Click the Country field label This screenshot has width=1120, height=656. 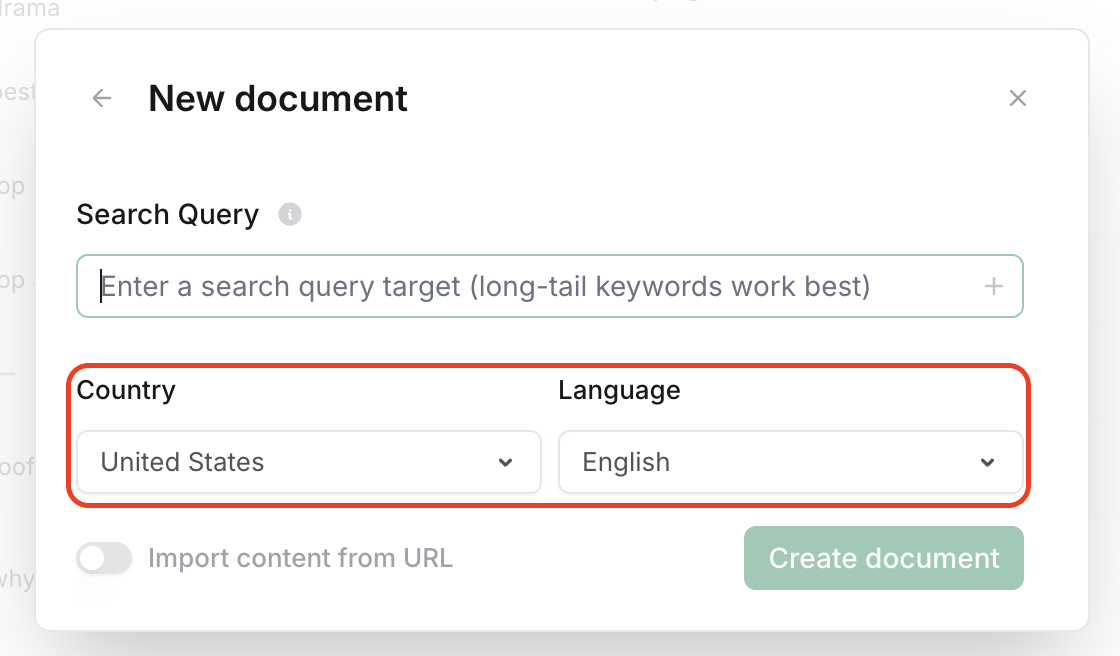(126, 390)
